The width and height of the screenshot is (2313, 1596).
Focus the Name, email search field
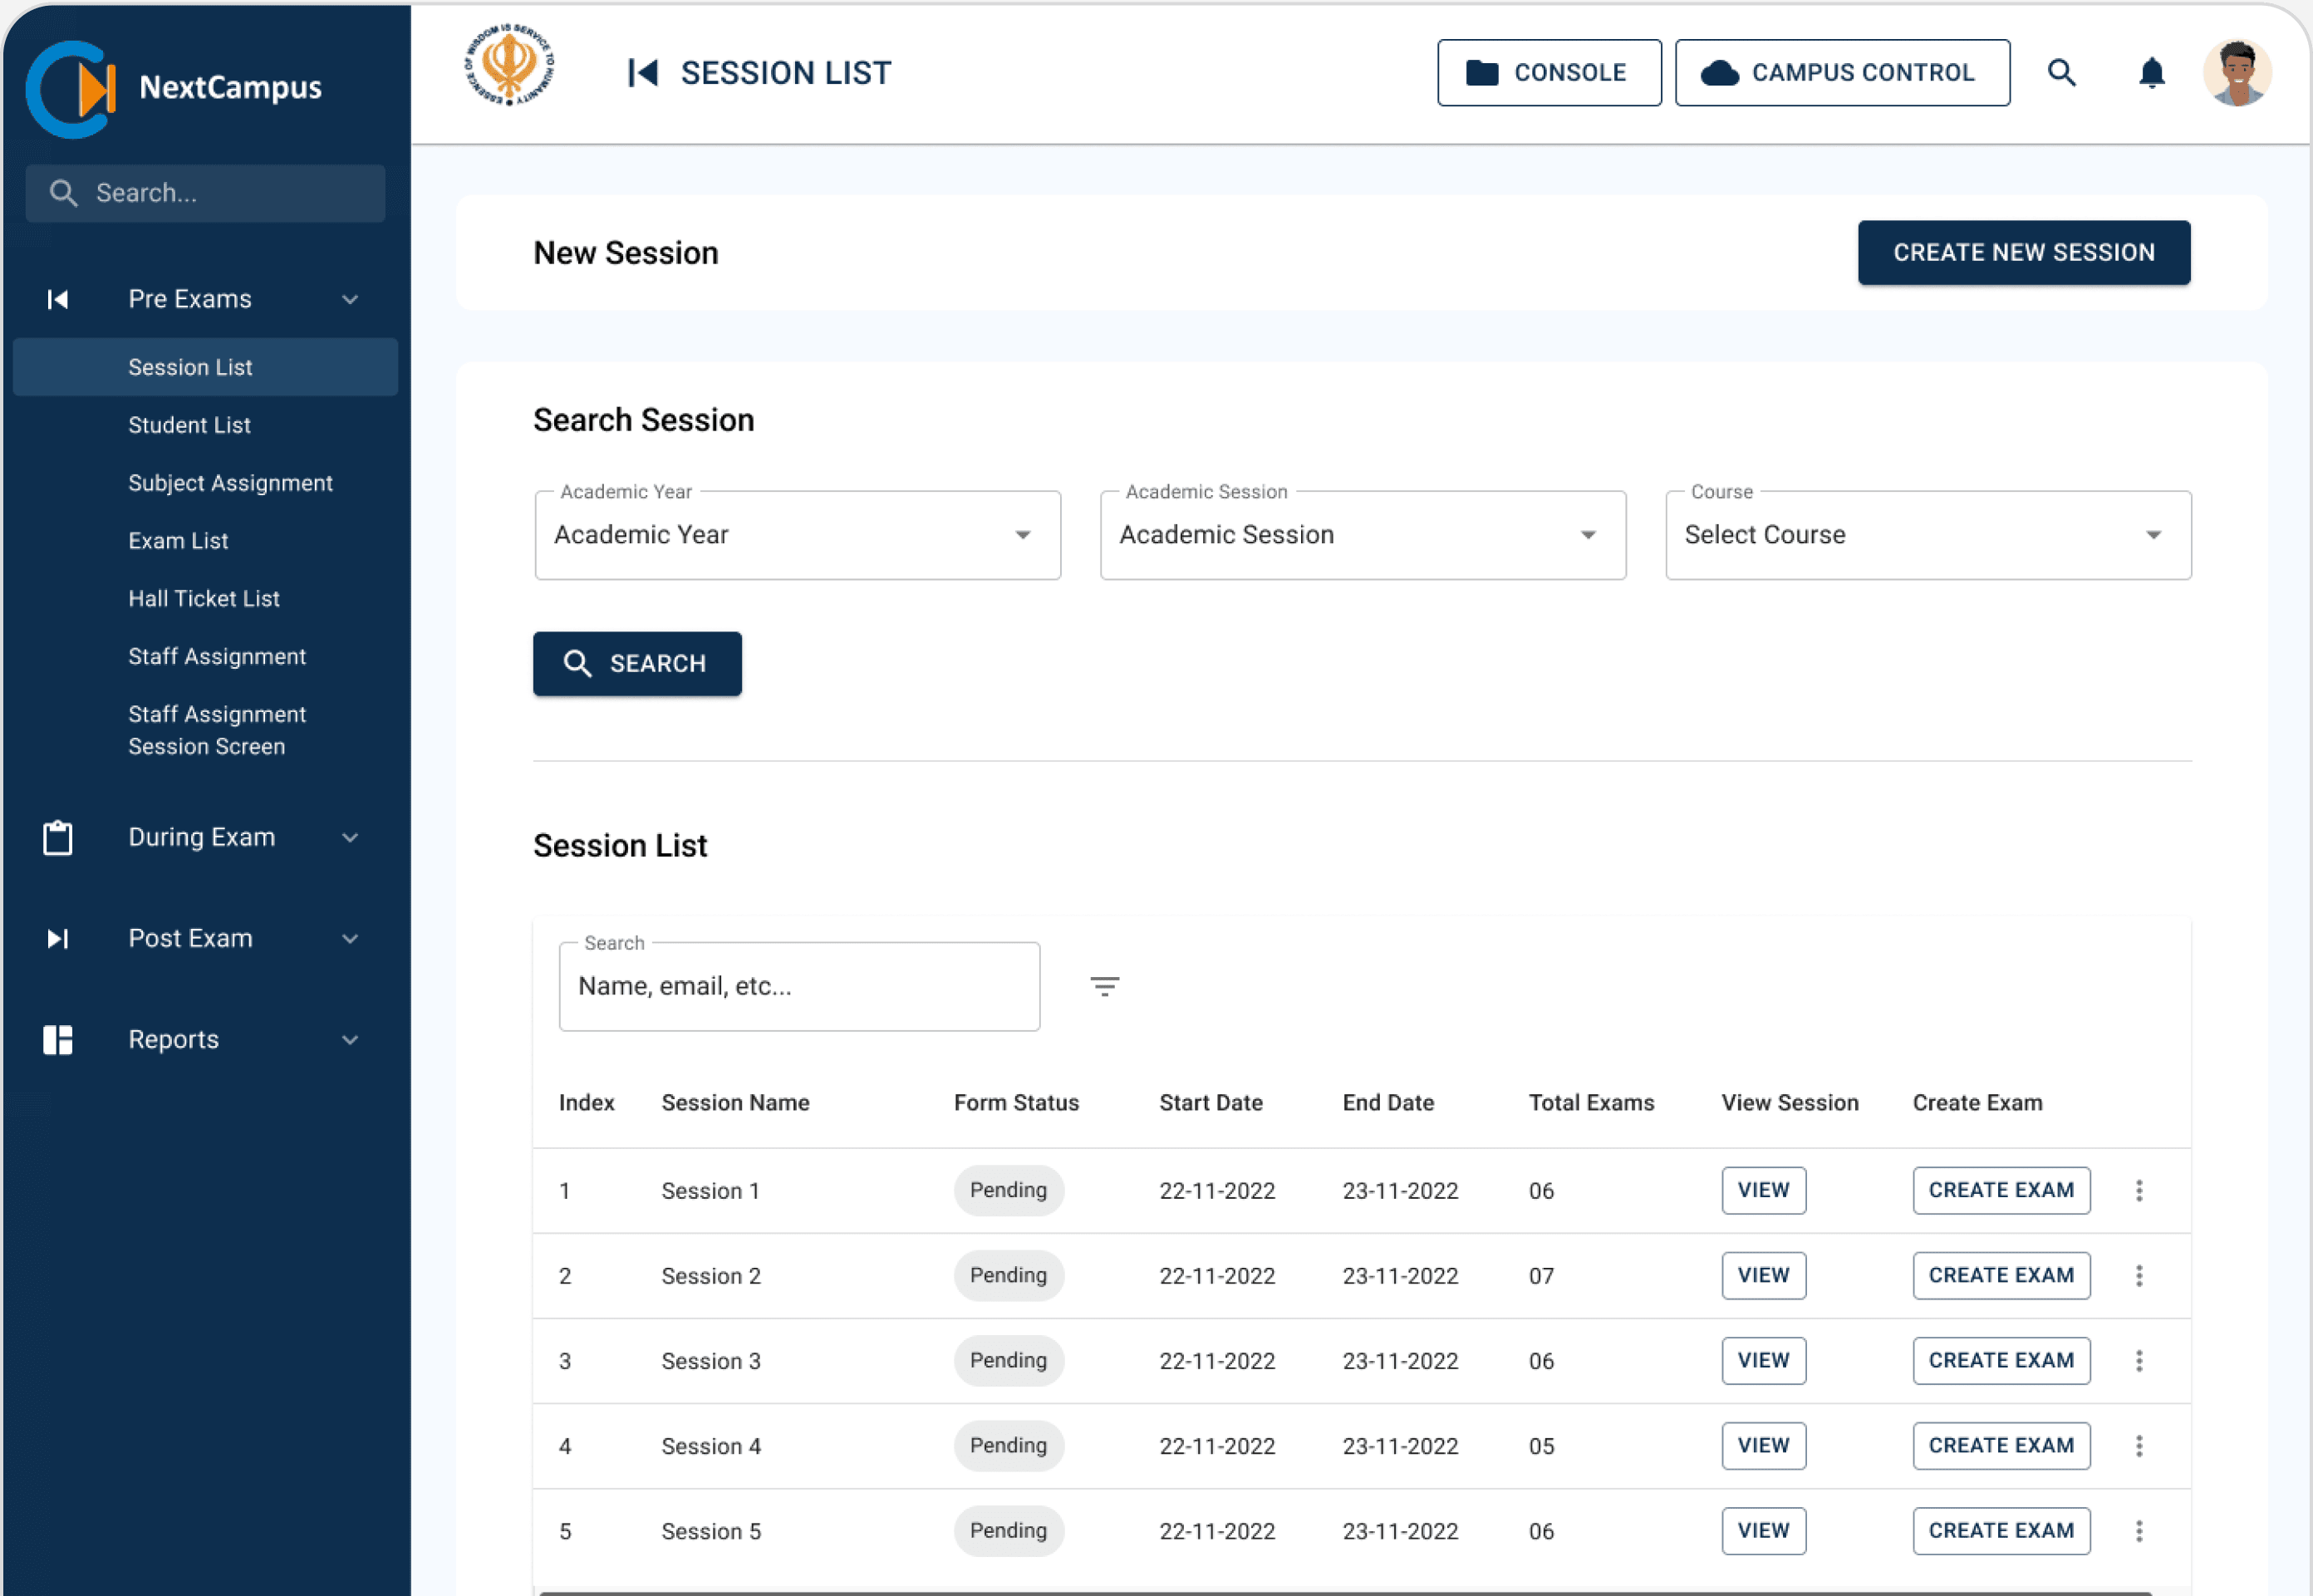tap(798, 986)
